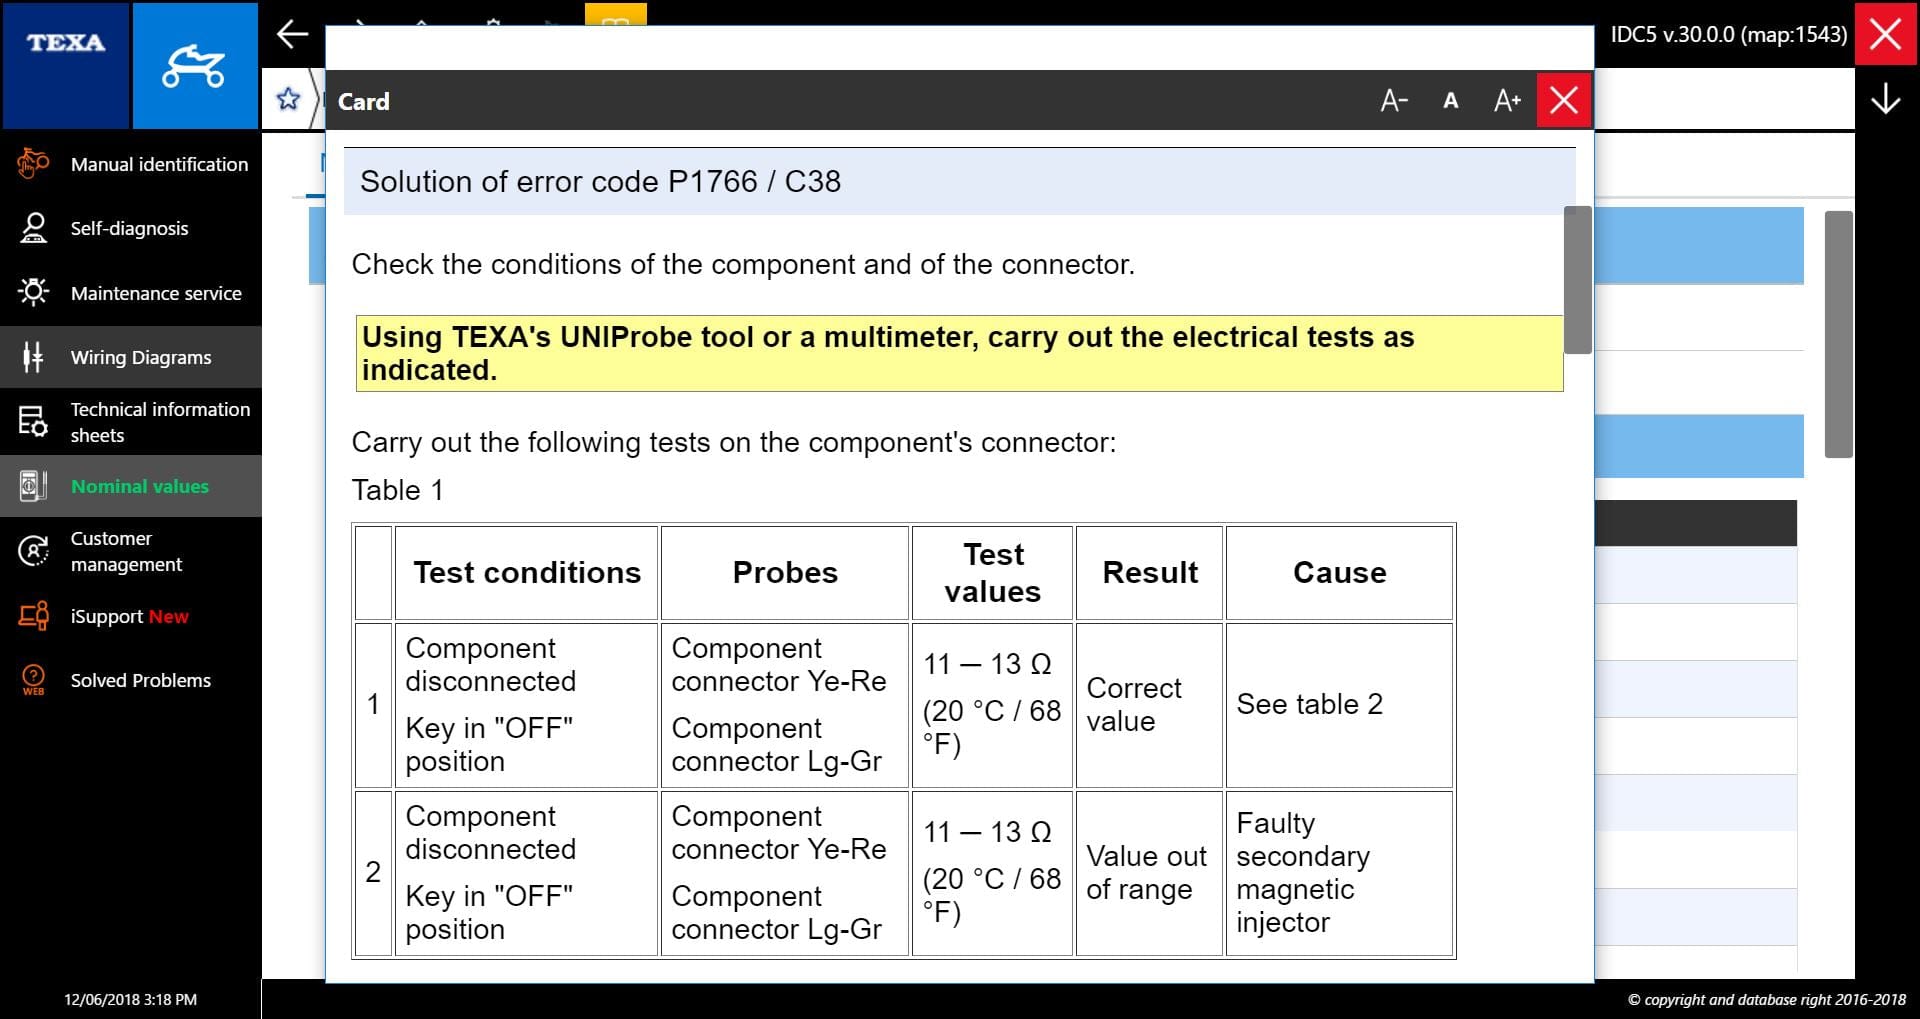This screenshot has height=1019, width=1920.
Task: Open Self-diagnosis section
Action: point(131,228)
